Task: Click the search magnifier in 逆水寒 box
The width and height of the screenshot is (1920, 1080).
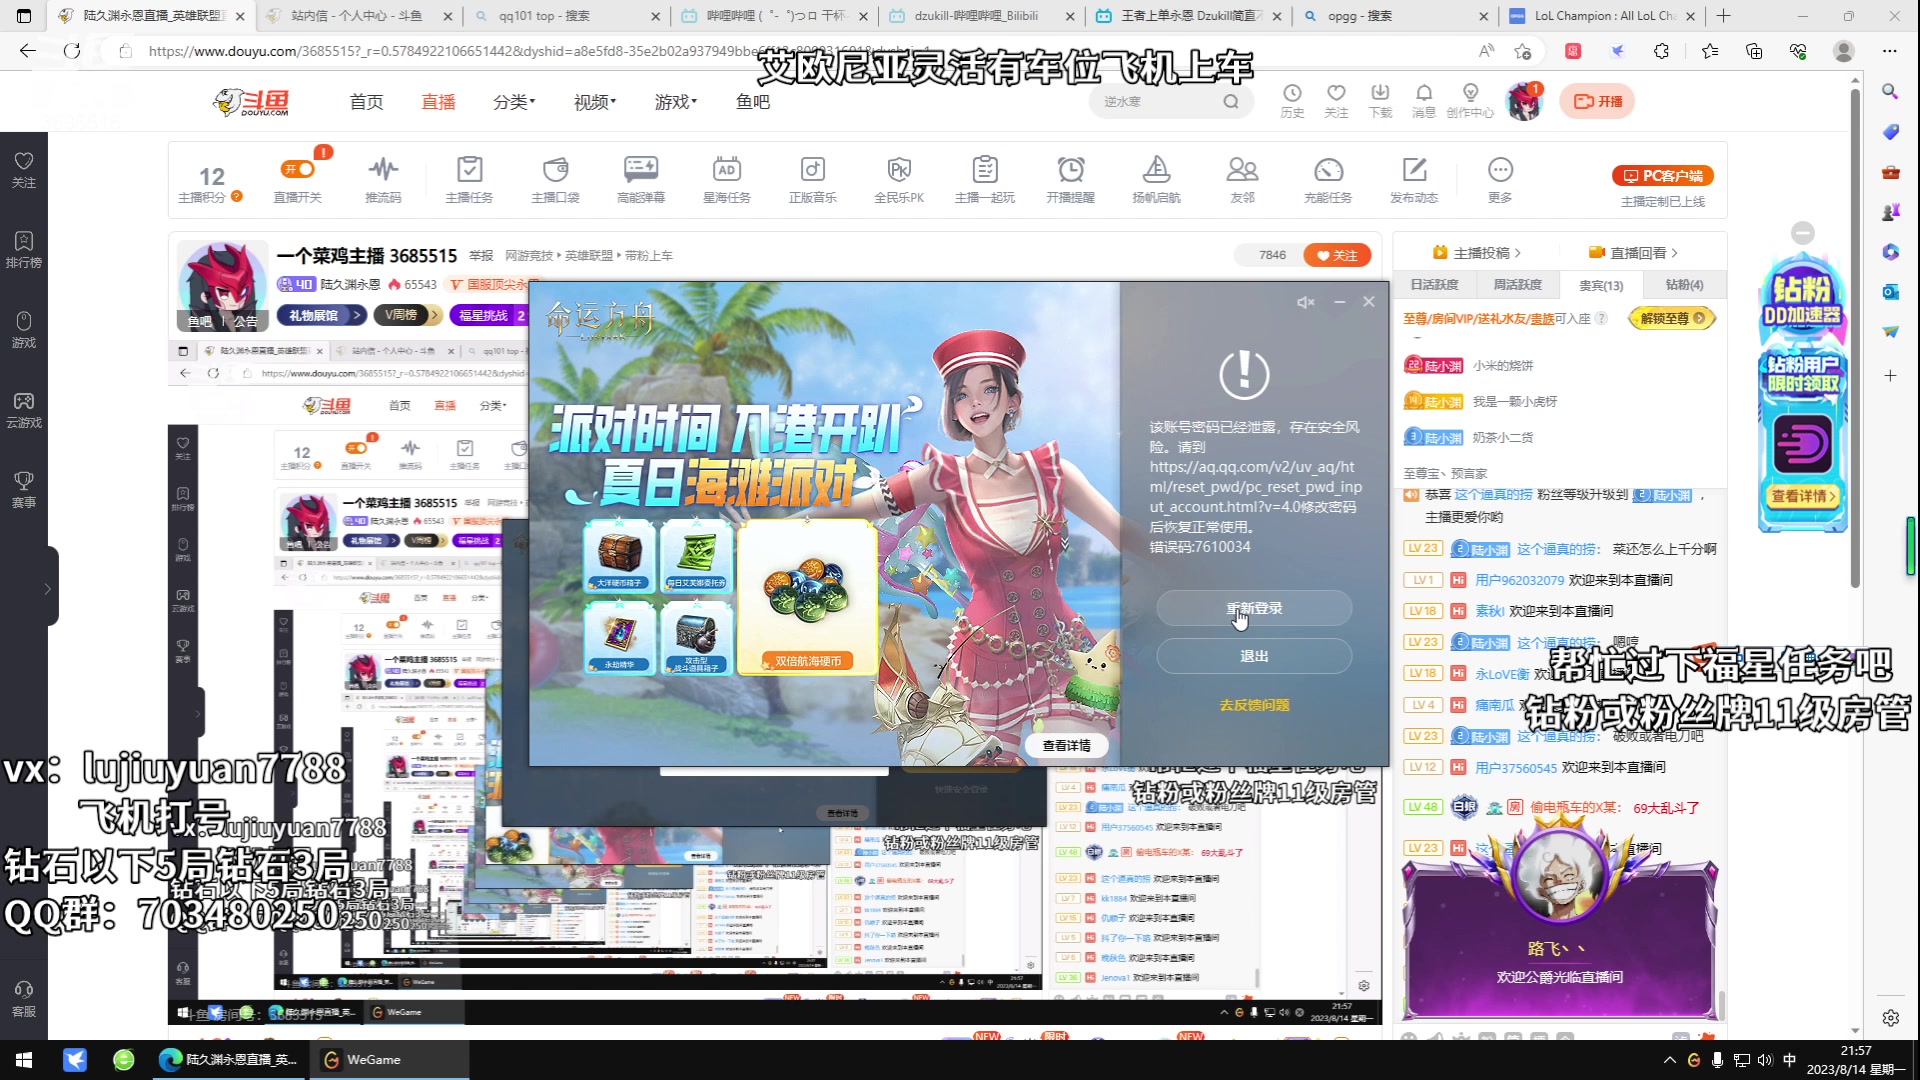Action: pyautogui.click(x=1231, y=101)
